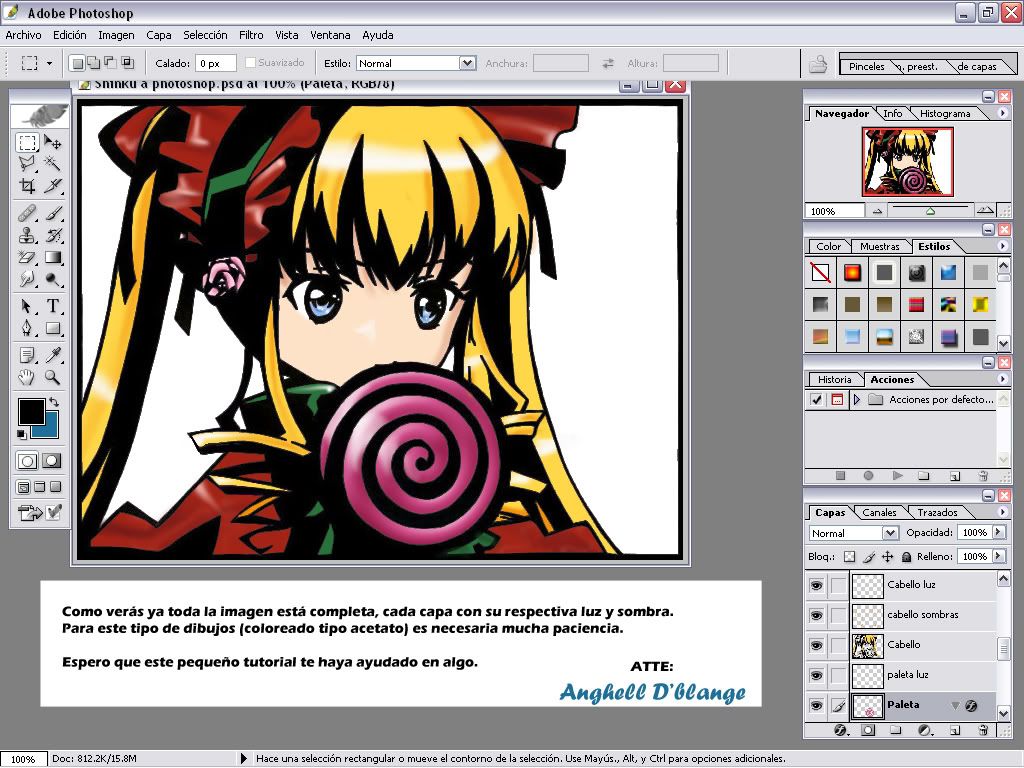The height and width of the screenshot is (768, 1024).
Task: Click the record action button
Action: tap(869, 476)
